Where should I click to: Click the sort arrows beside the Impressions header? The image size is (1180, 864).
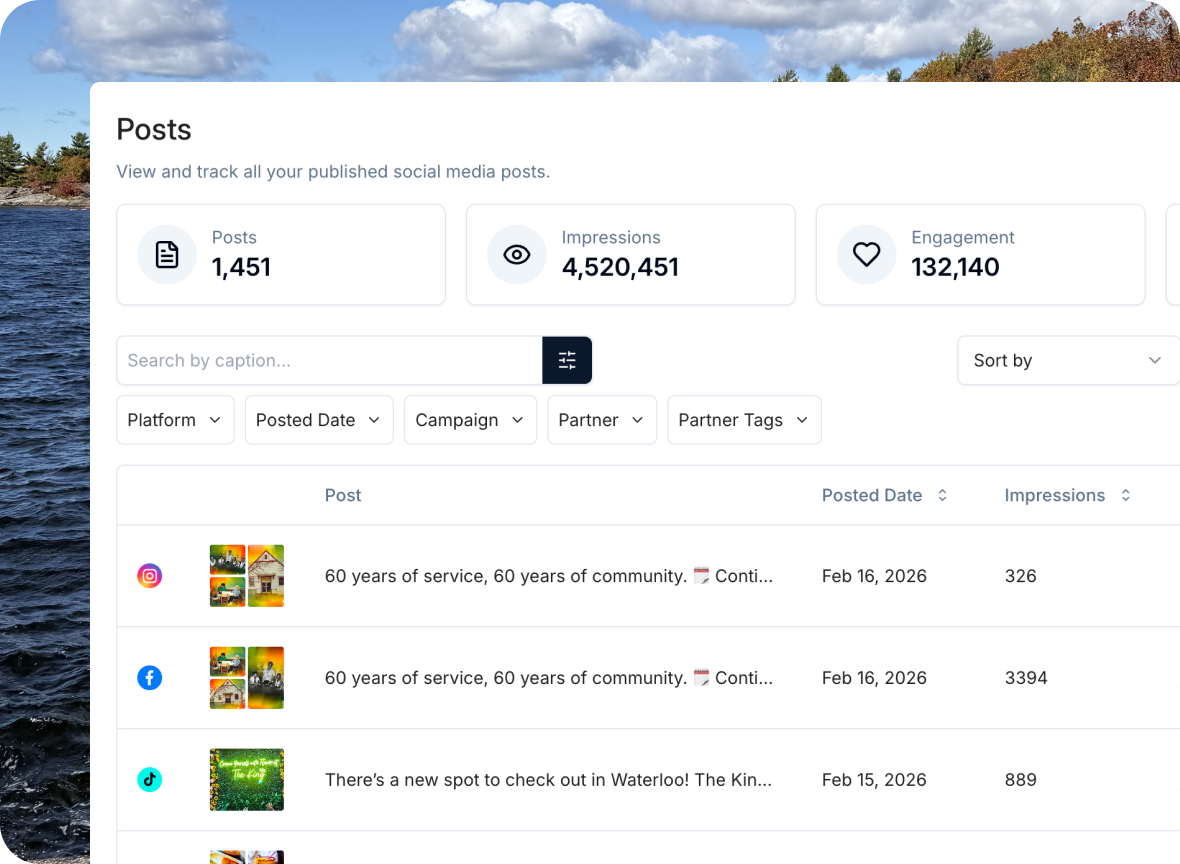1125,495
